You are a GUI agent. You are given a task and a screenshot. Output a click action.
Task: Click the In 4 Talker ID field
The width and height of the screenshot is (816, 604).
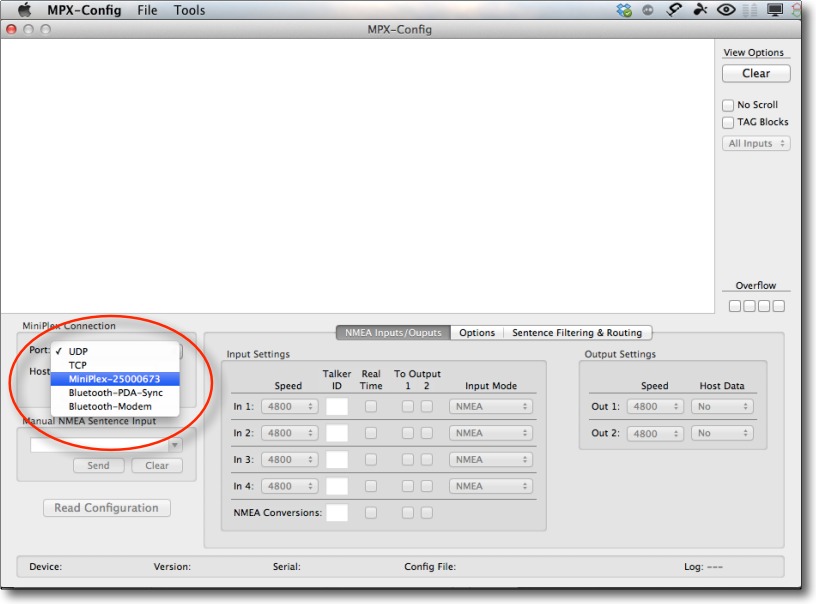[x=337, y=486]
